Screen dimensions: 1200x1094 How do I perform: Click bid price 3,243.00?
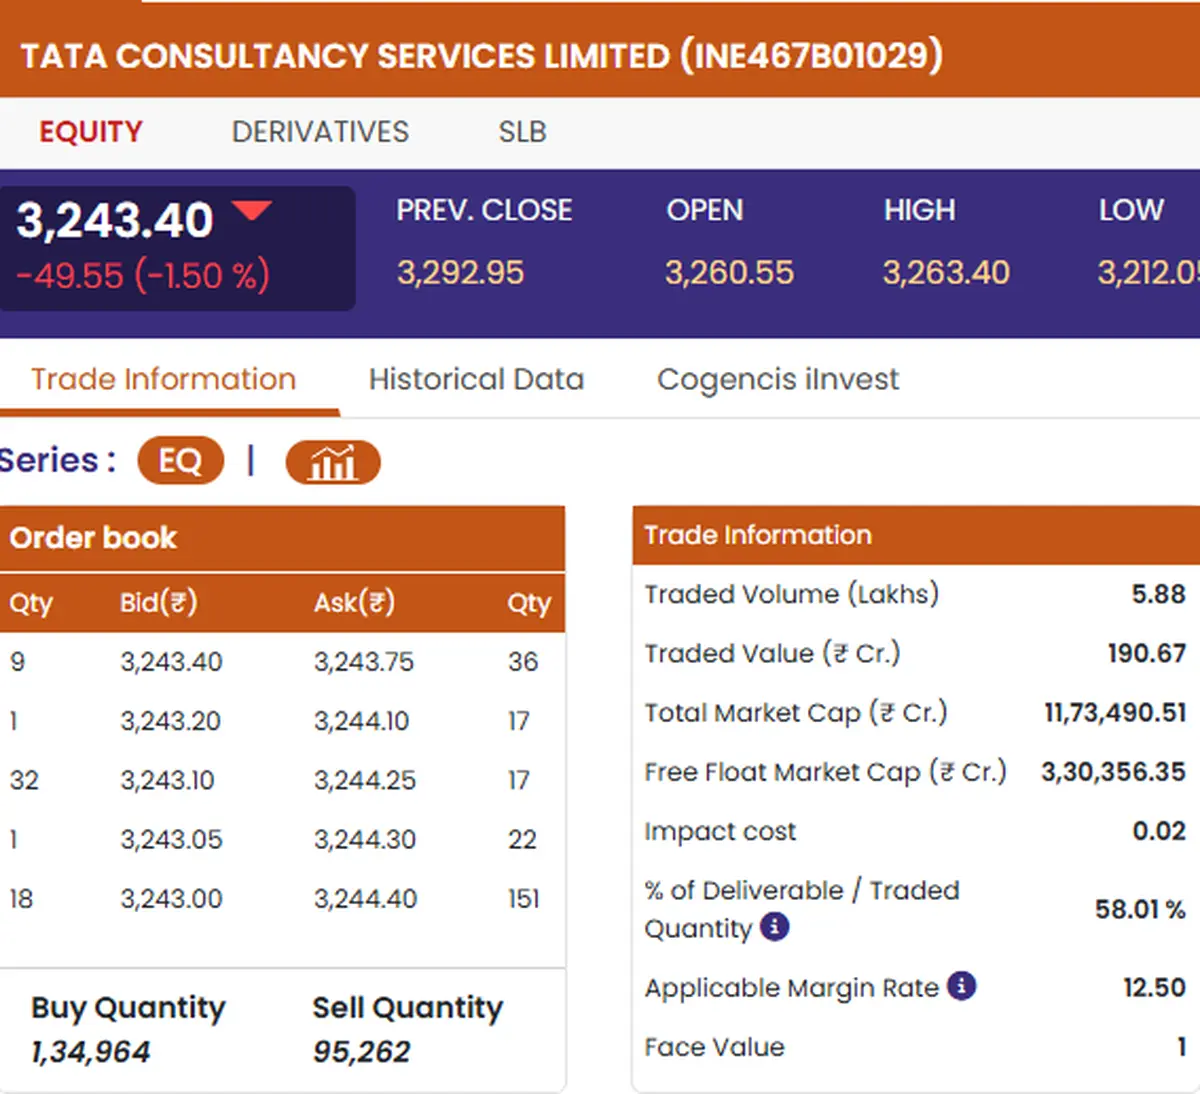[172, 899]
